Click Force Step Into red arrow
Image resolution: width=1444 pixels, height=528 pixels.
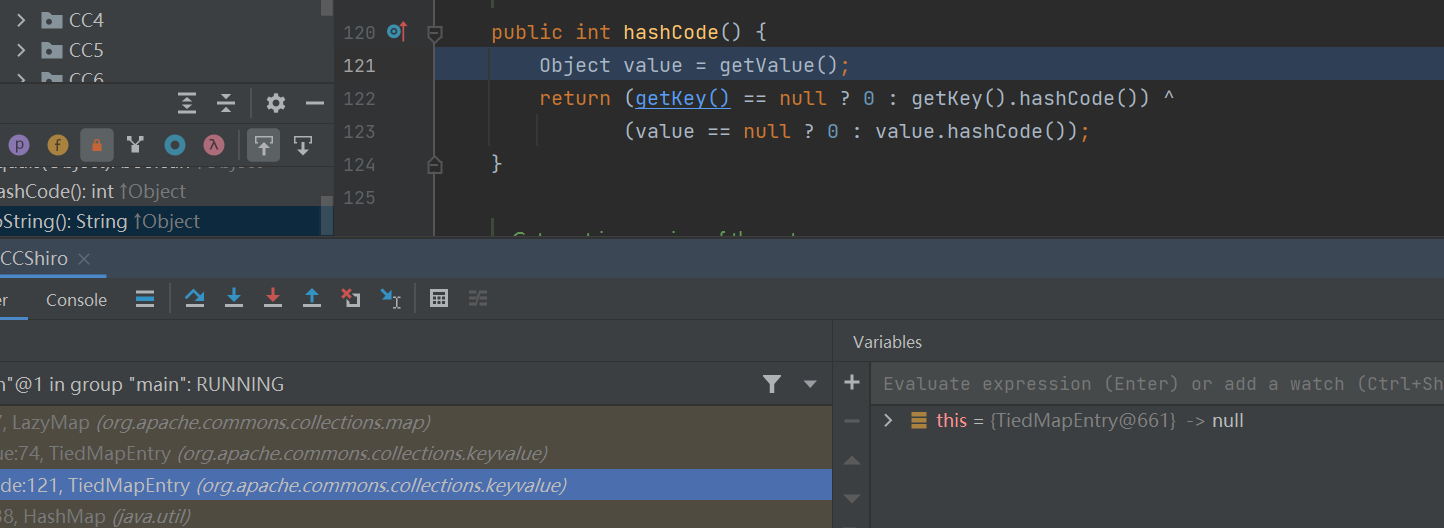273,298
